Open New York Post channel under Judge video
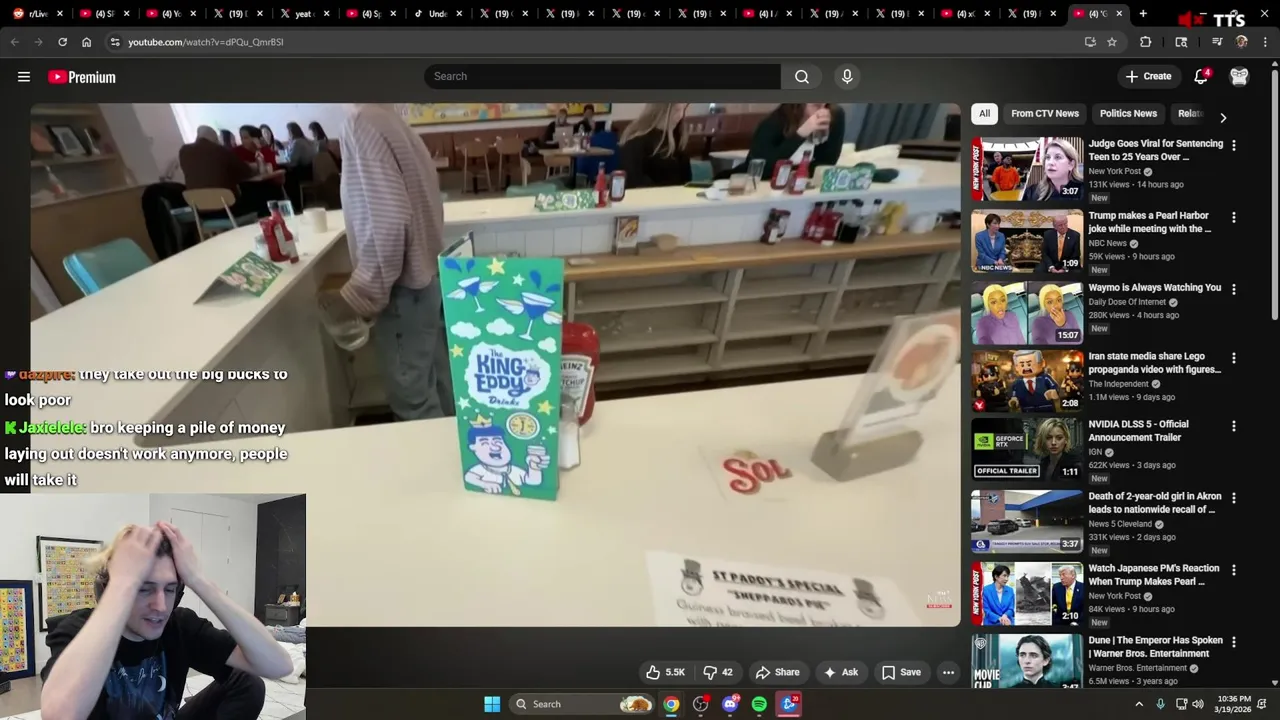The image size is (1280, 720). (x=1115, y=171)
